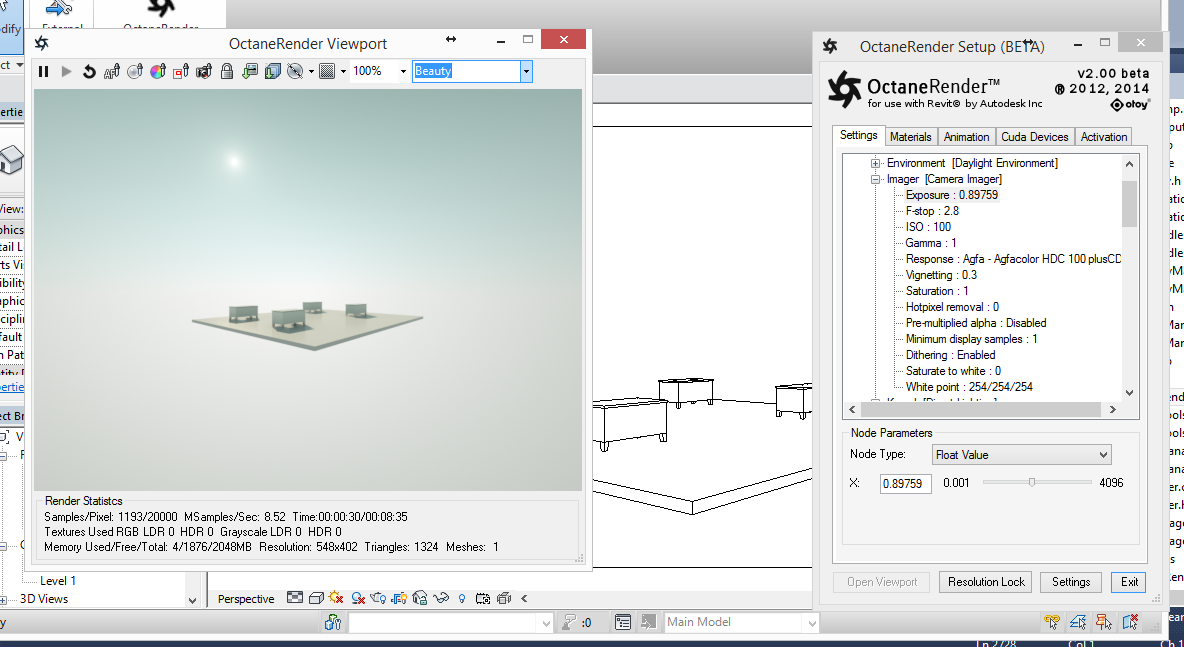
Task: Click the Resolution Lock button
Action: (x=986, y=582)
